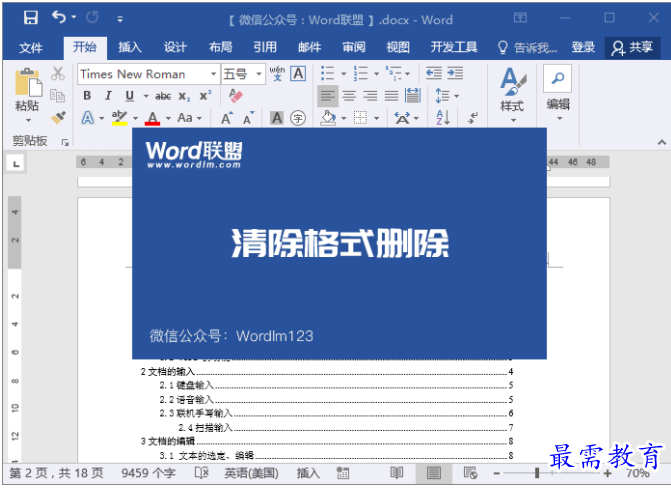Viewport: 671px width, 488px height.
Task: Open the 五号 font size dropdown
Action: tap(258, 74)
